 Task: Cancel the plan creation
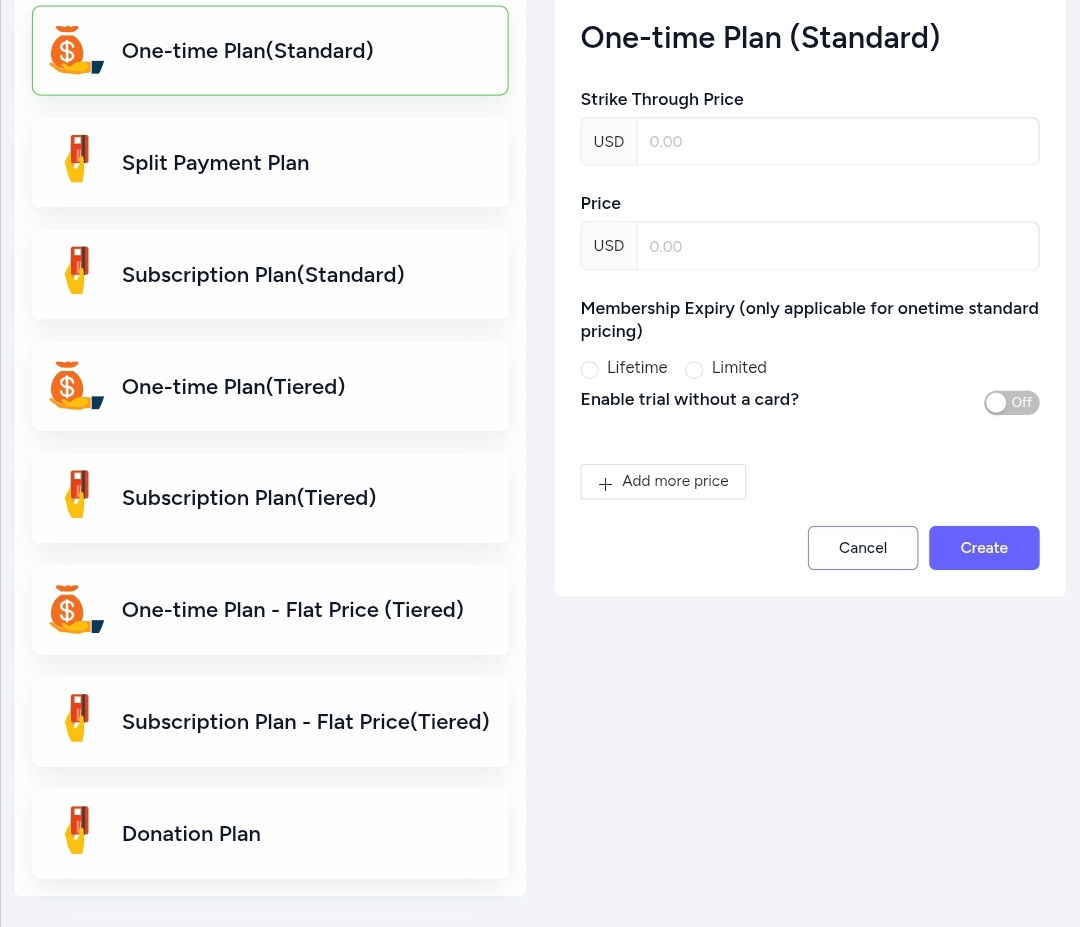click(x=862, y=548)
